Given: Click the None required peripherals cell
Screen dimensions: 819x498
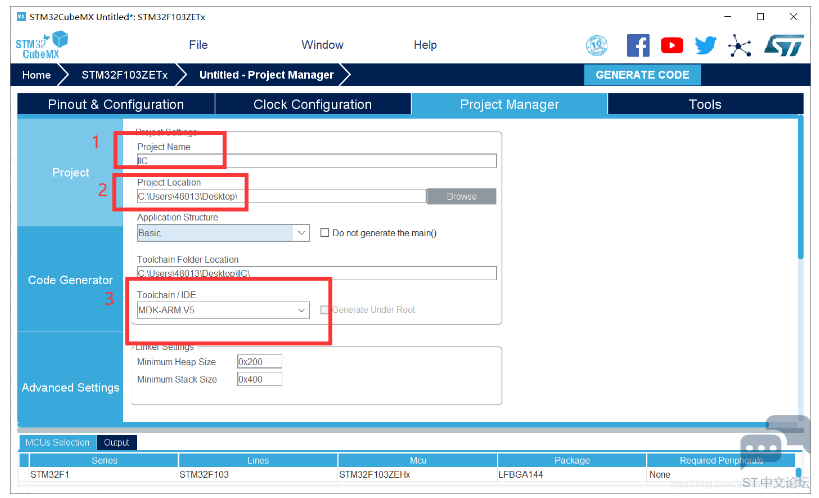Looking at the screenshot, I should (x=721, y=474).
